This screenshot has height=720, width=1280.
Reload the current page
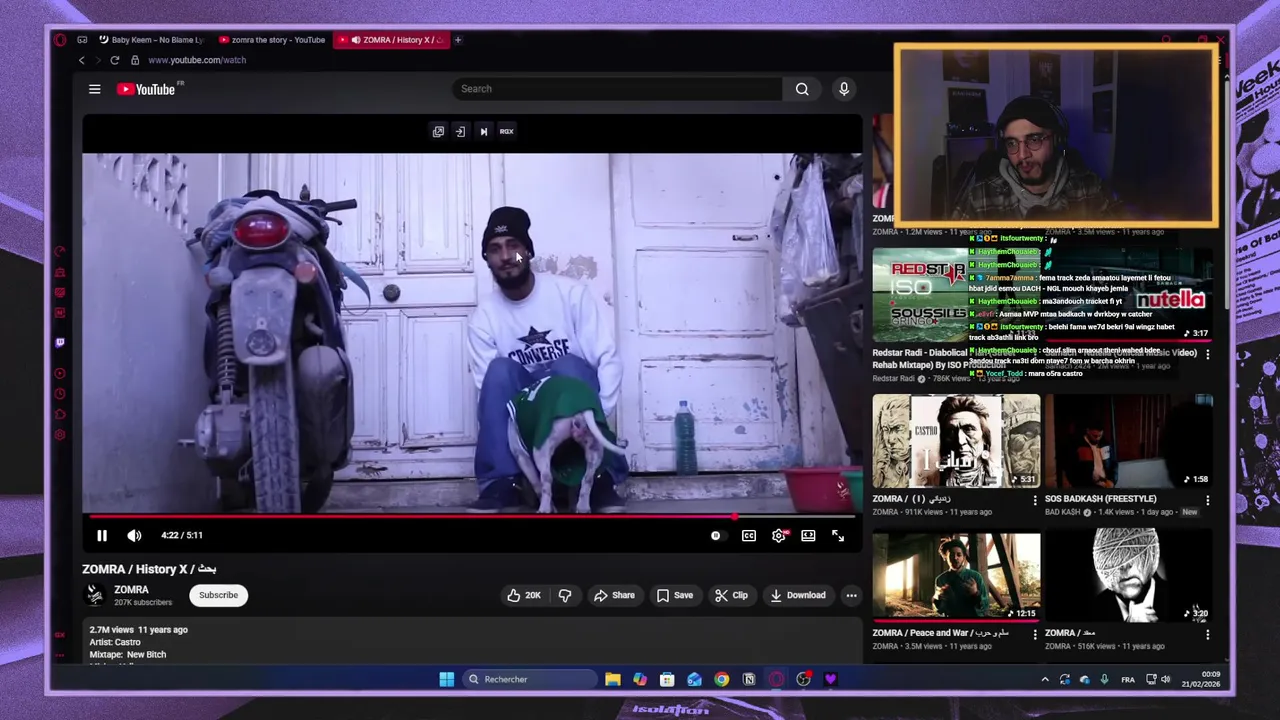point(115,60)
